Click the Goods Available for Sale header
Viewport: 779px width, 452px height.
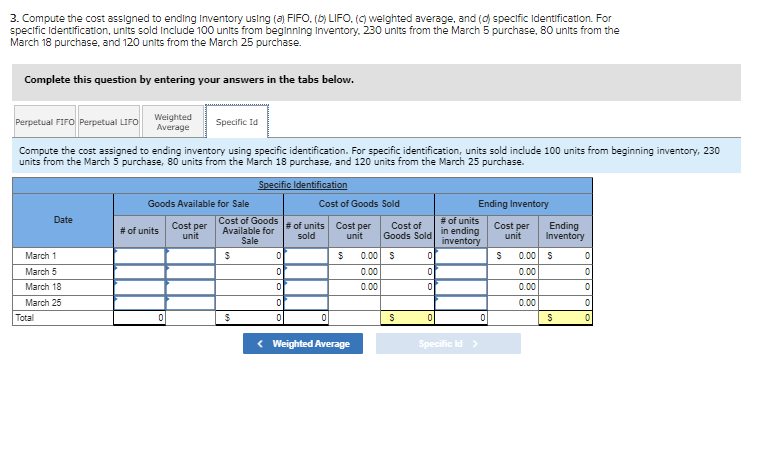(x=198, y=204)
